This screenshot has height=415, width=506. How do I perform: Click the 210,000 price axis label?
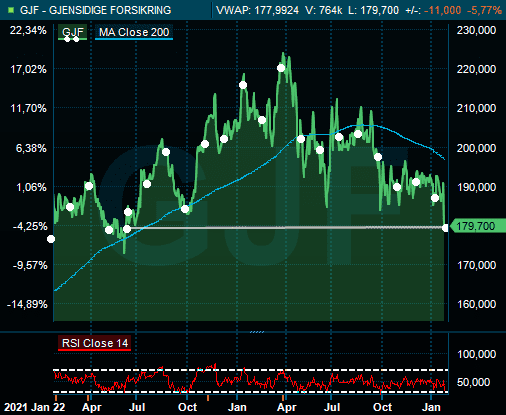[x=476, y=108]
